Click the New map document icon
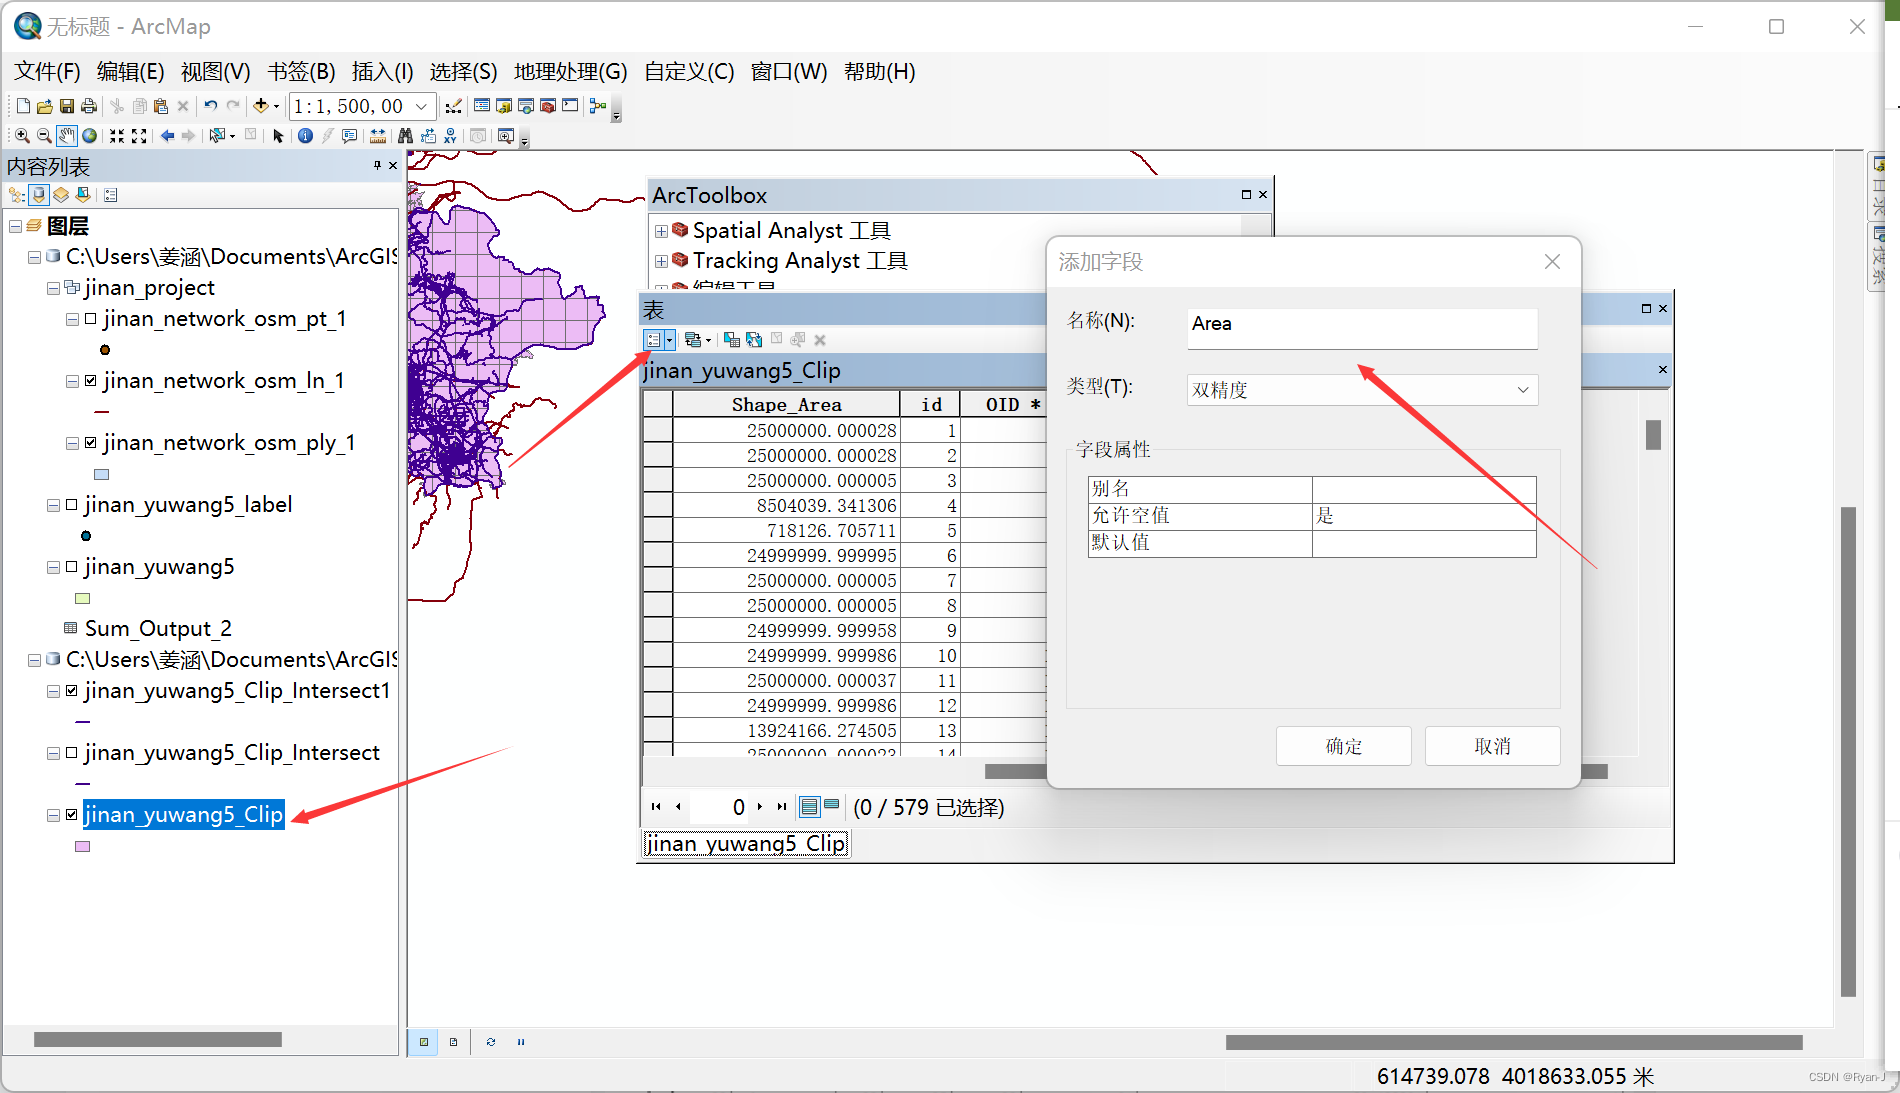Screen dimensions: 1900x1093 pyautogui.click(x=23, y=106)
